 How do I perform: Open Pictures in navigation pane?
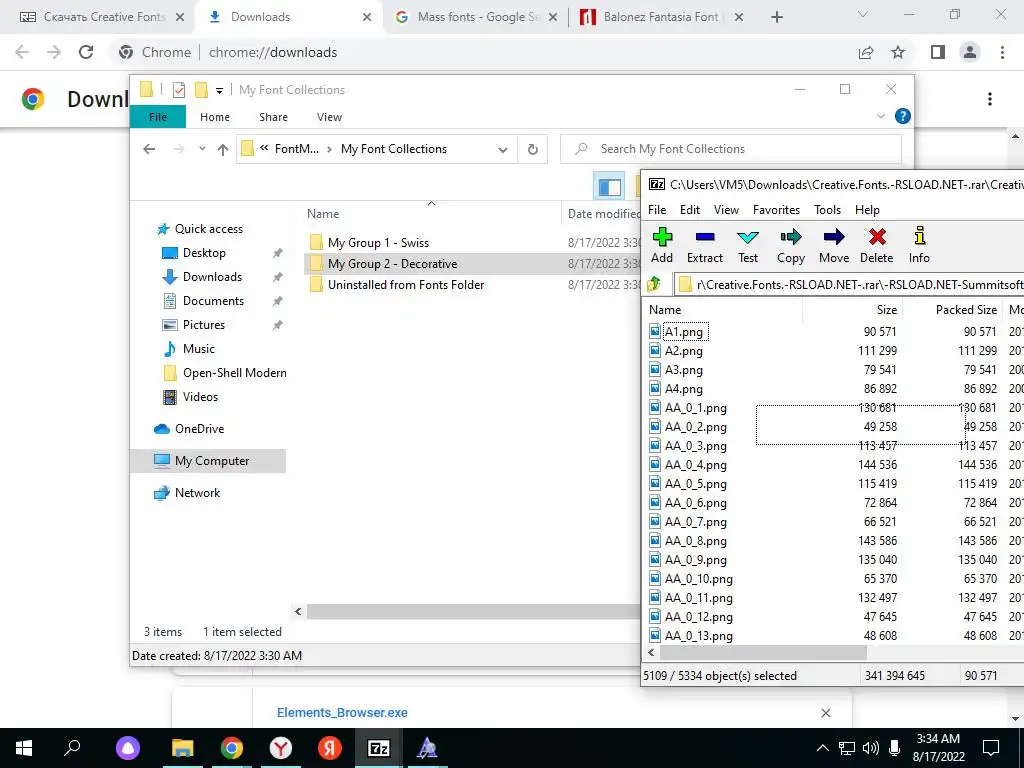[x=203, y=325]
